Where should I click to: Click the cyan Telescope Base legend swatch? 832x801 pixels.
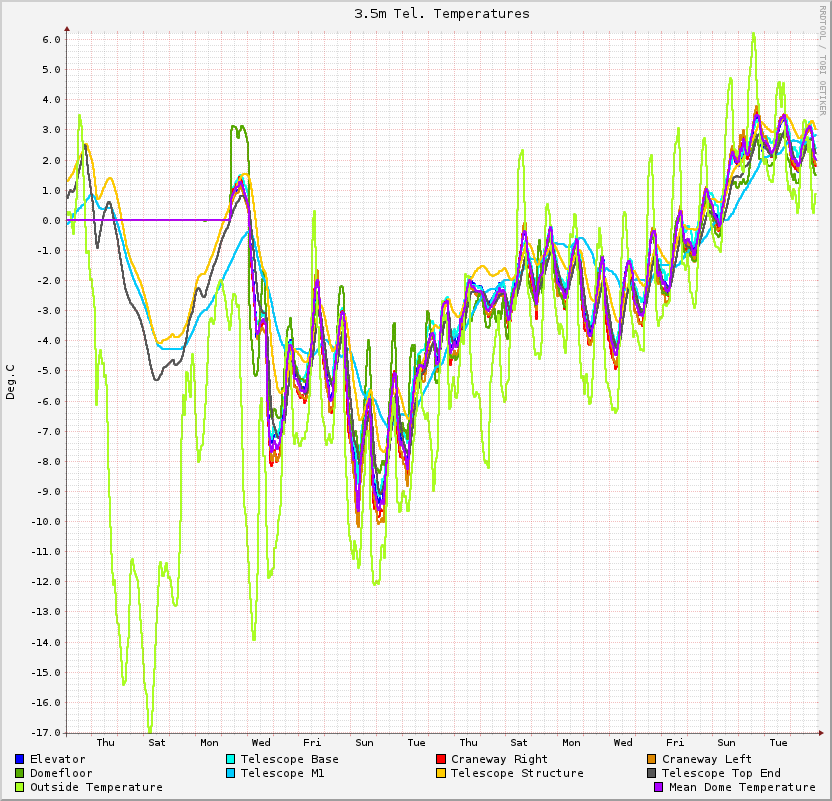[231, 760]
